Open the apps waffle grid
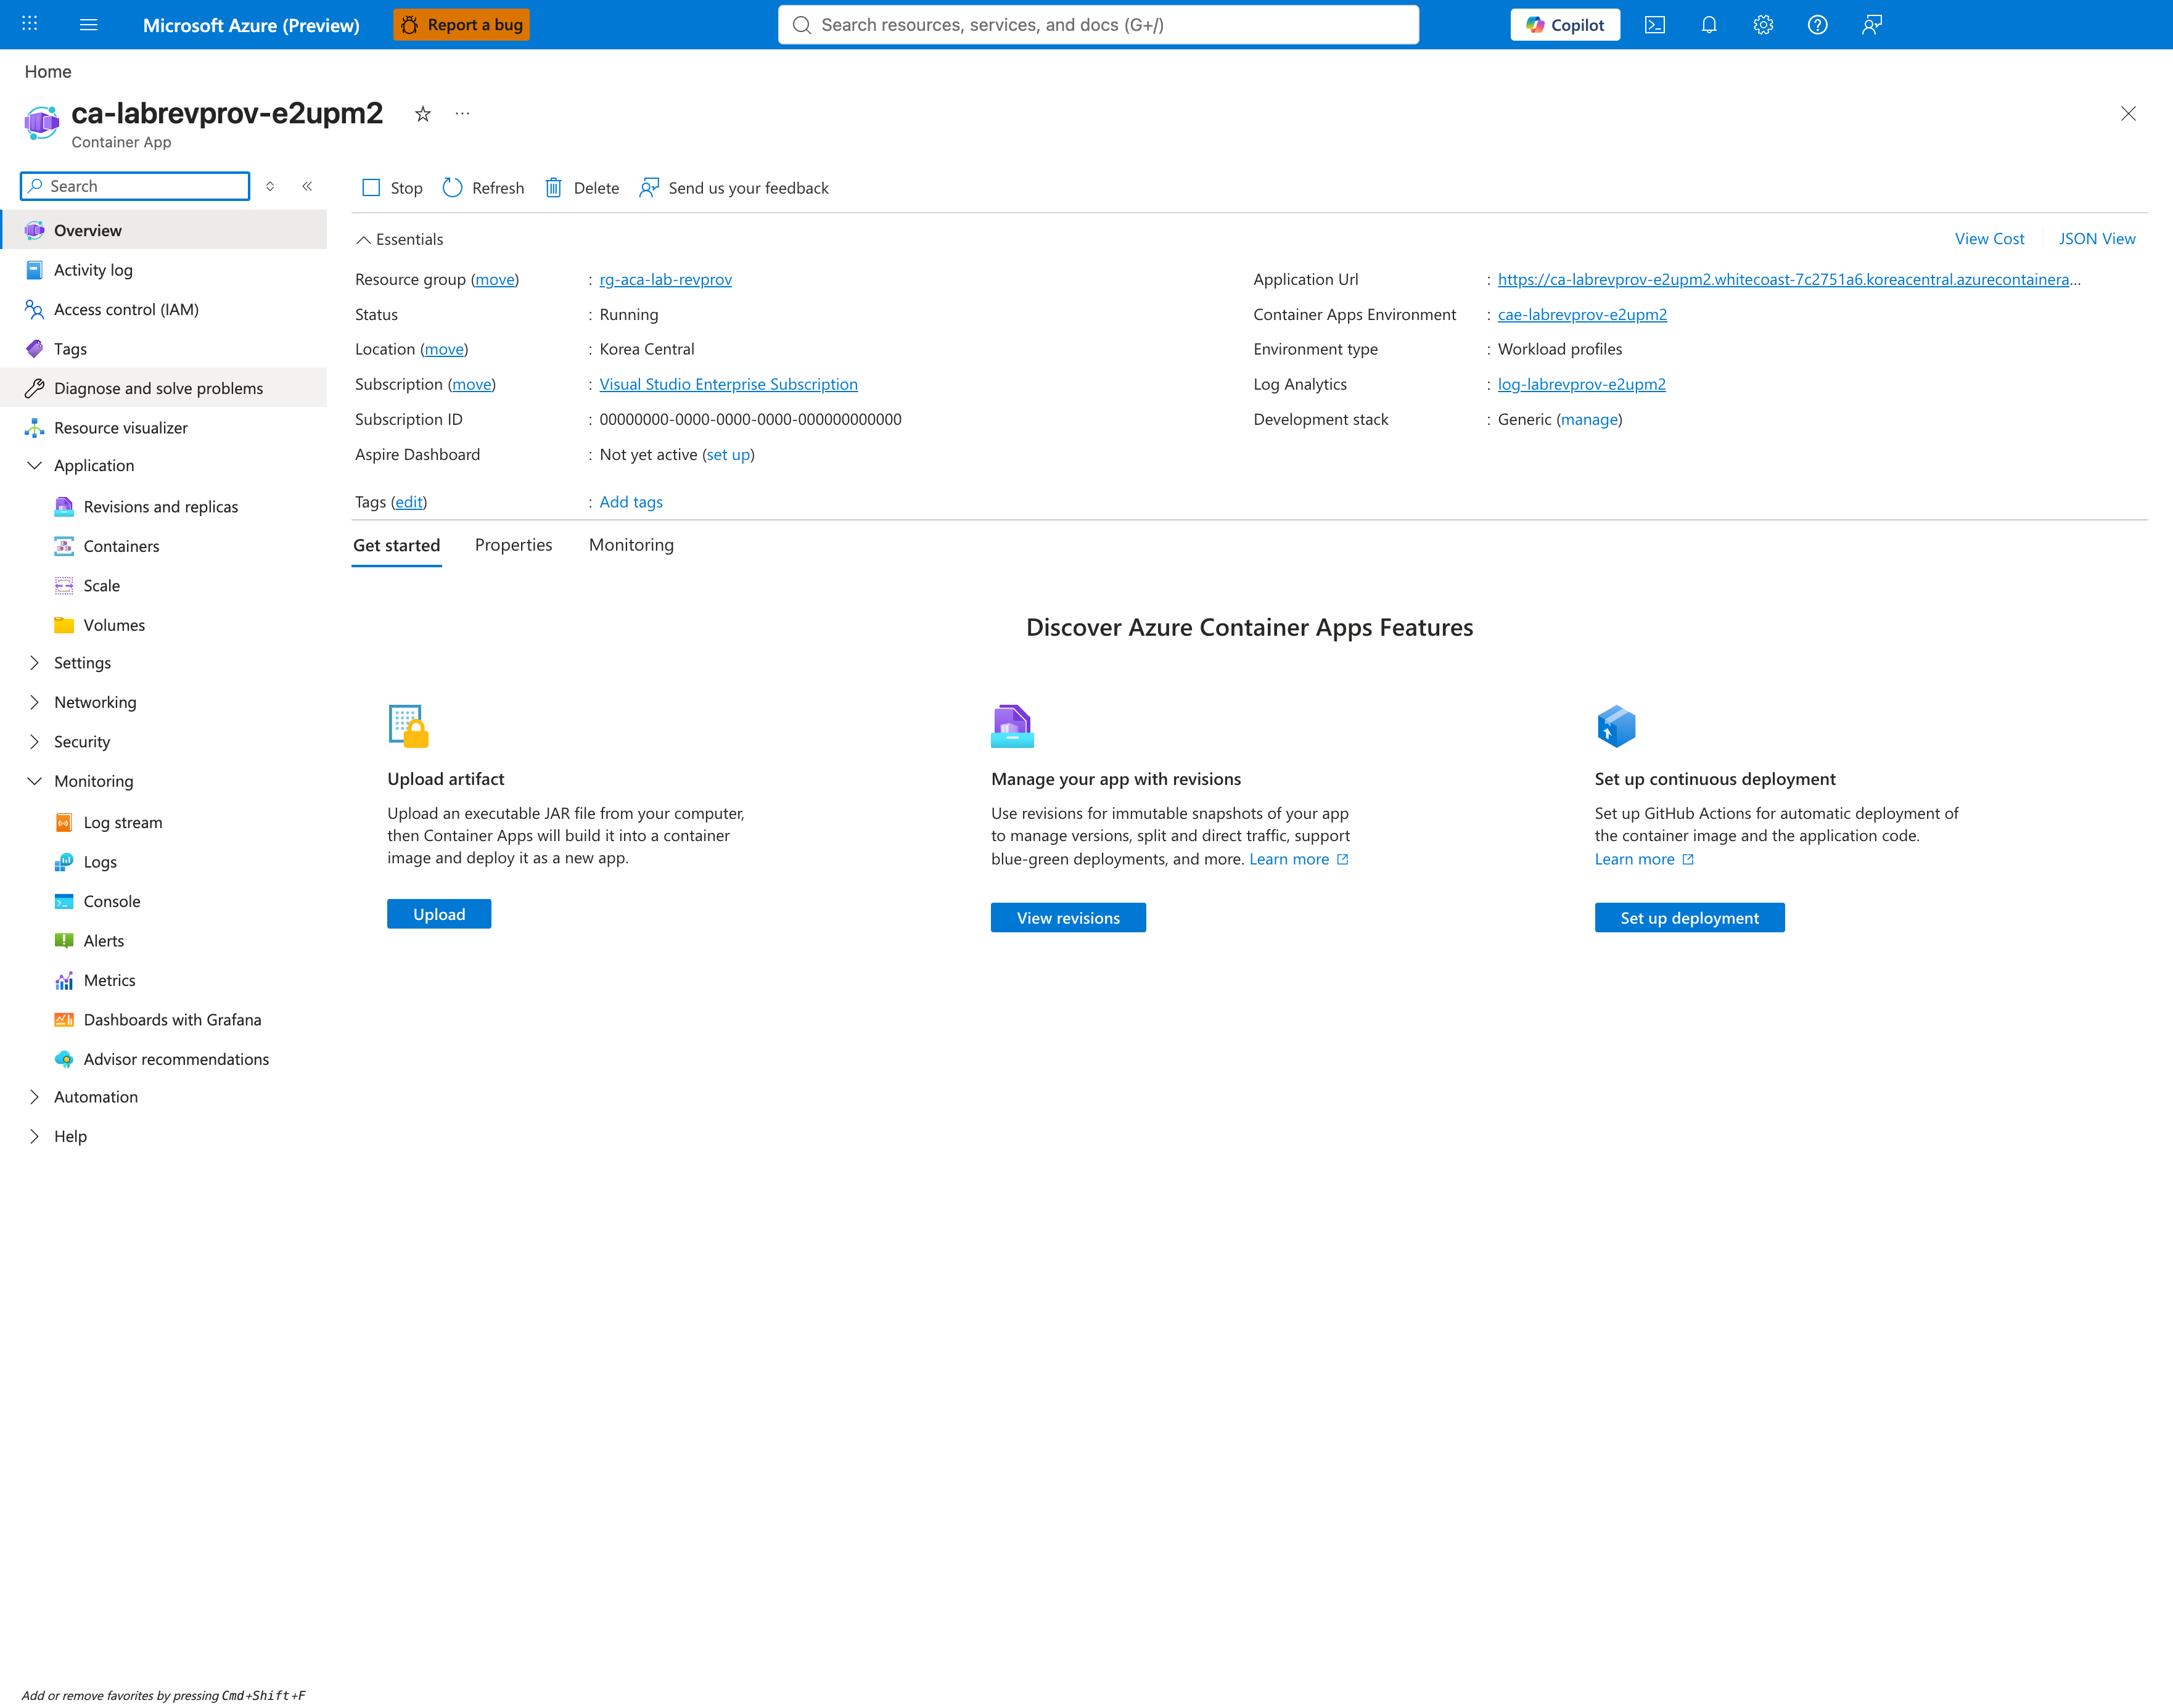Screen dimensions: 2173x1708 (30, 23)
